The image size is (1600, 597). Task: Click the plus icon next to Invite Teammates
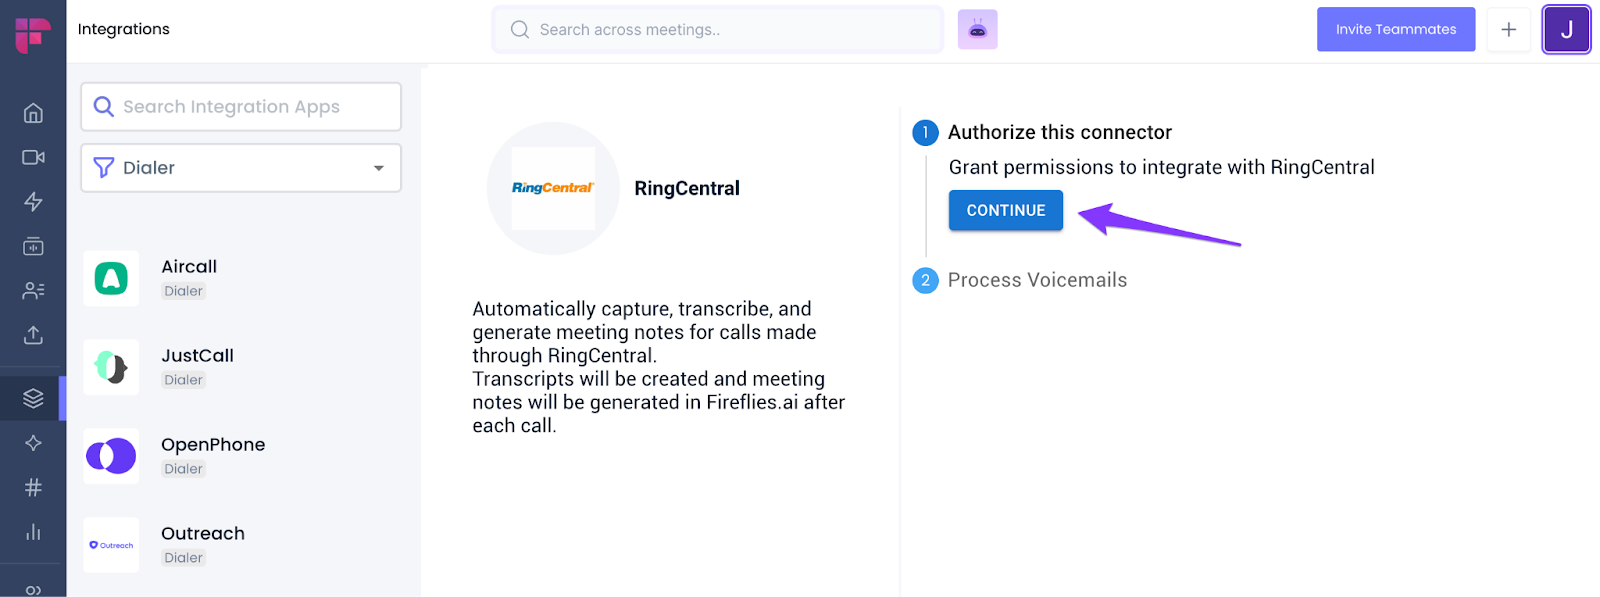(1508, 29)
